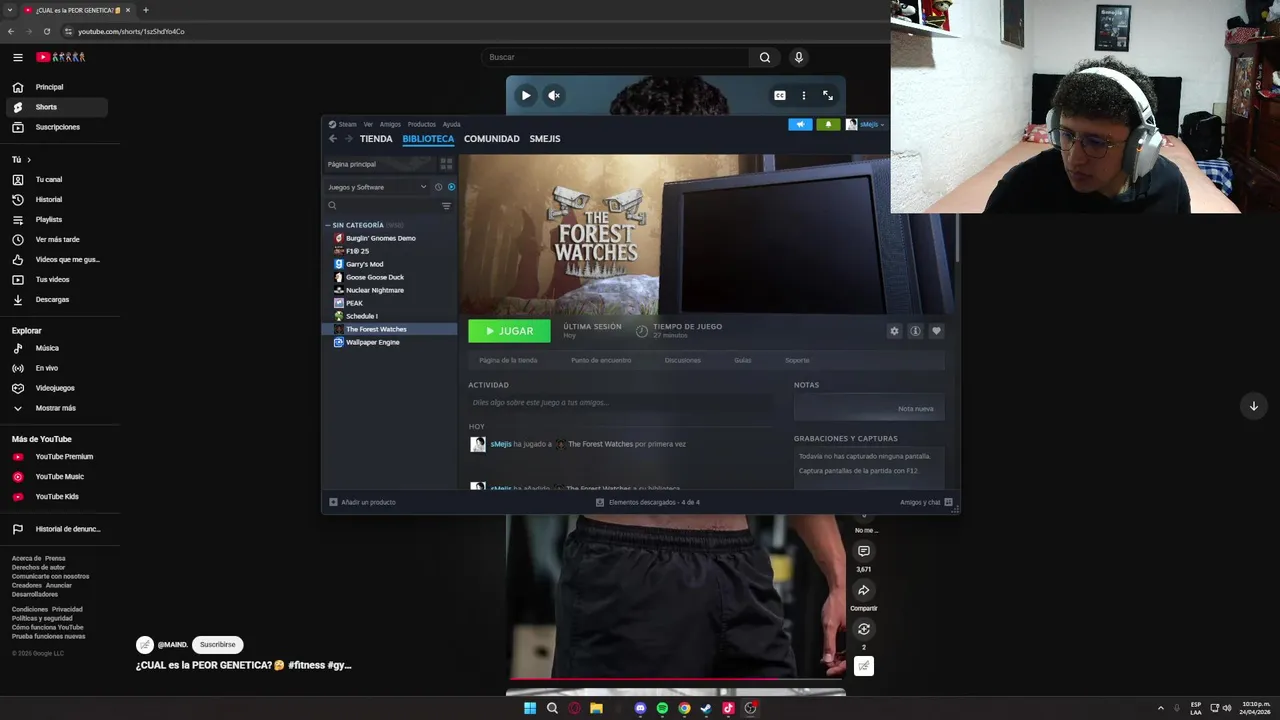Open game settings gear icon
This screenshot has height=720, width=1280.
pos(894,331)
